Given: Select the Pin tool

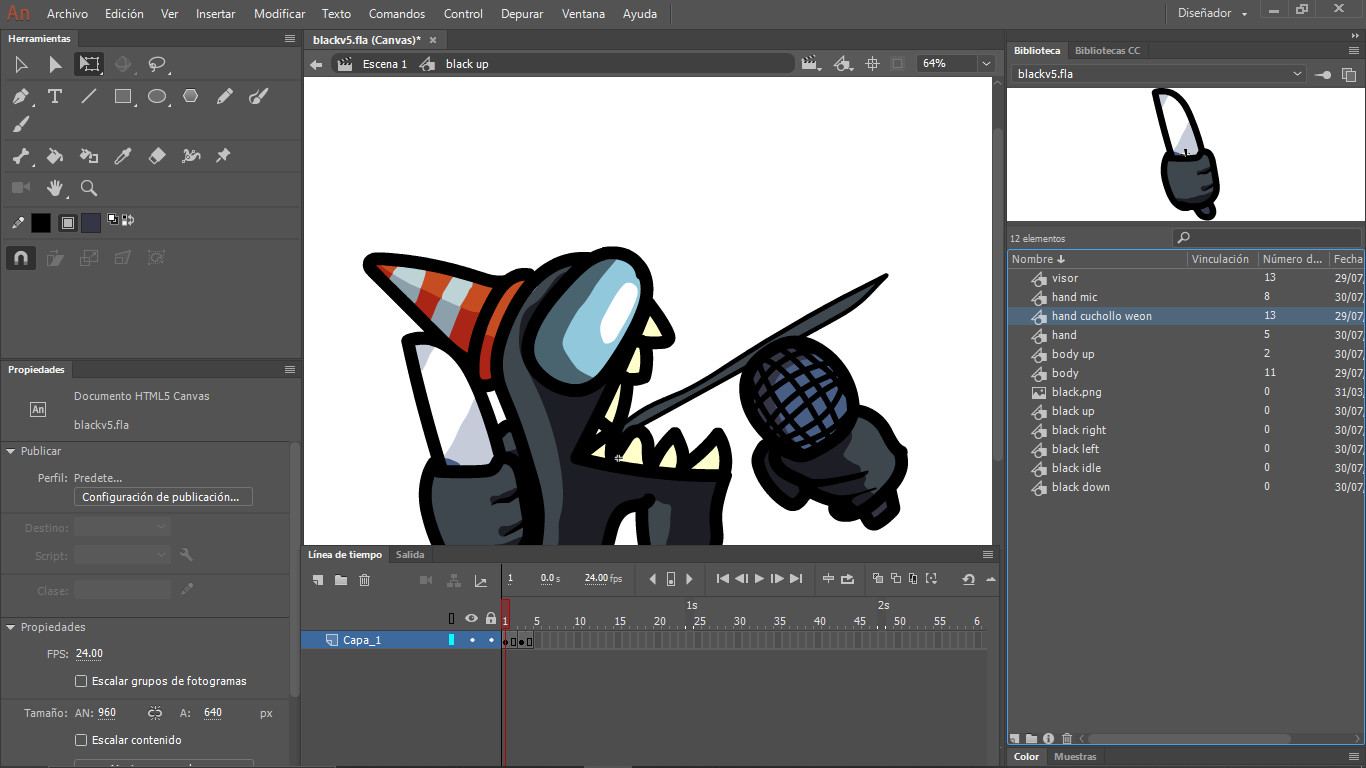Looking at the screenshot, I should 223,156.
